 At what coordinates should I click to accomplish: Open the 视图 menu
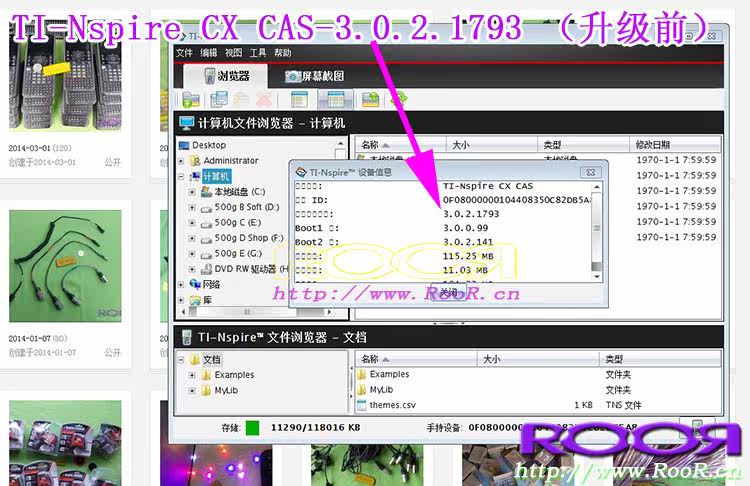coord(233,53)
